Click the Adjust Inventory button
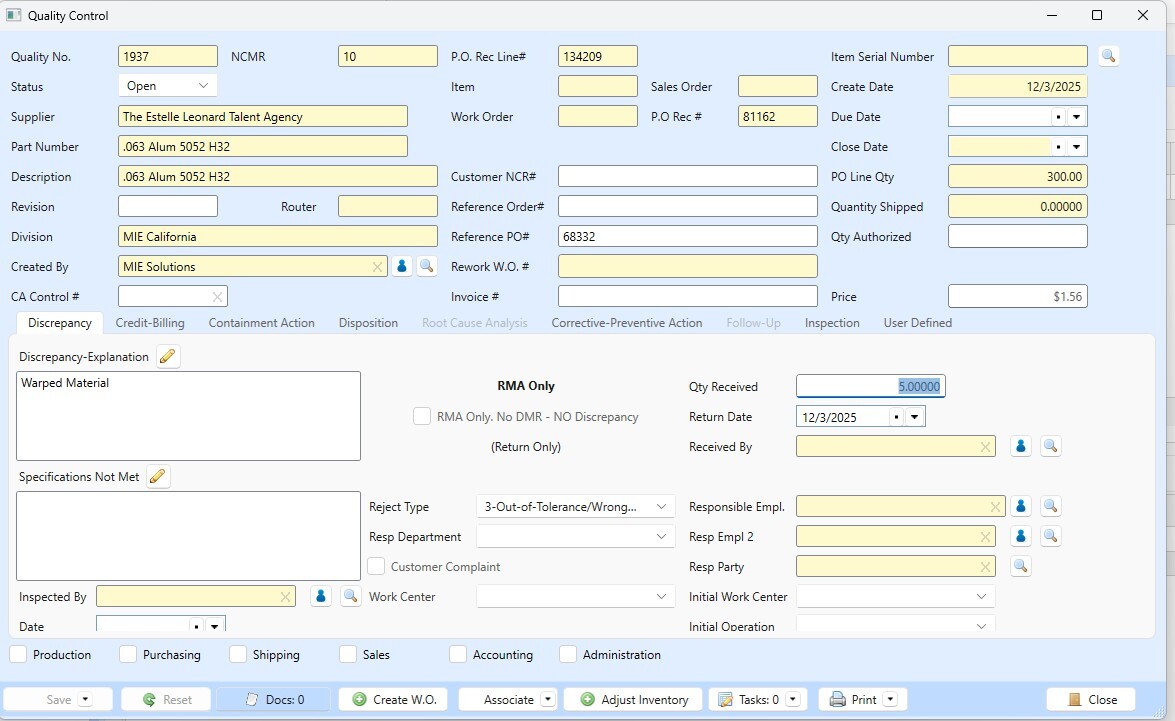 (633, 699)
